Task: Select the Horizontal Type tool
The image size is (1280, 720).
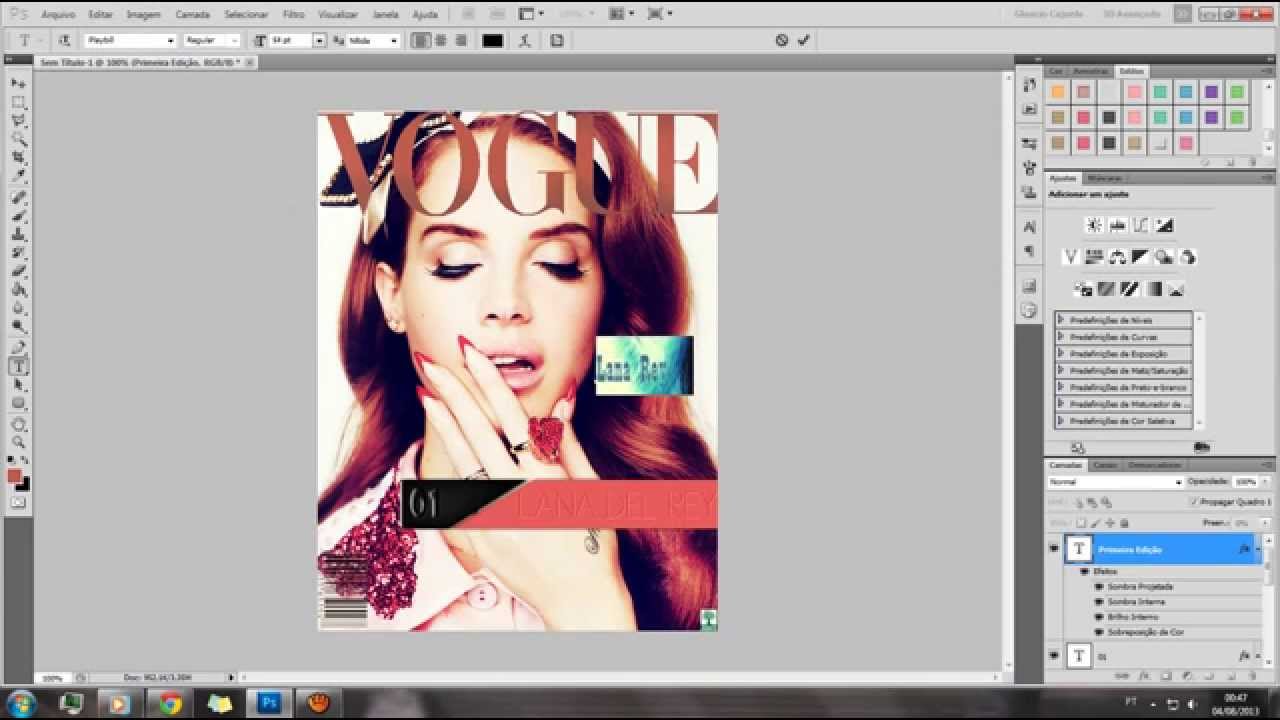Action: pyautogui.click(x=18, y=367)
